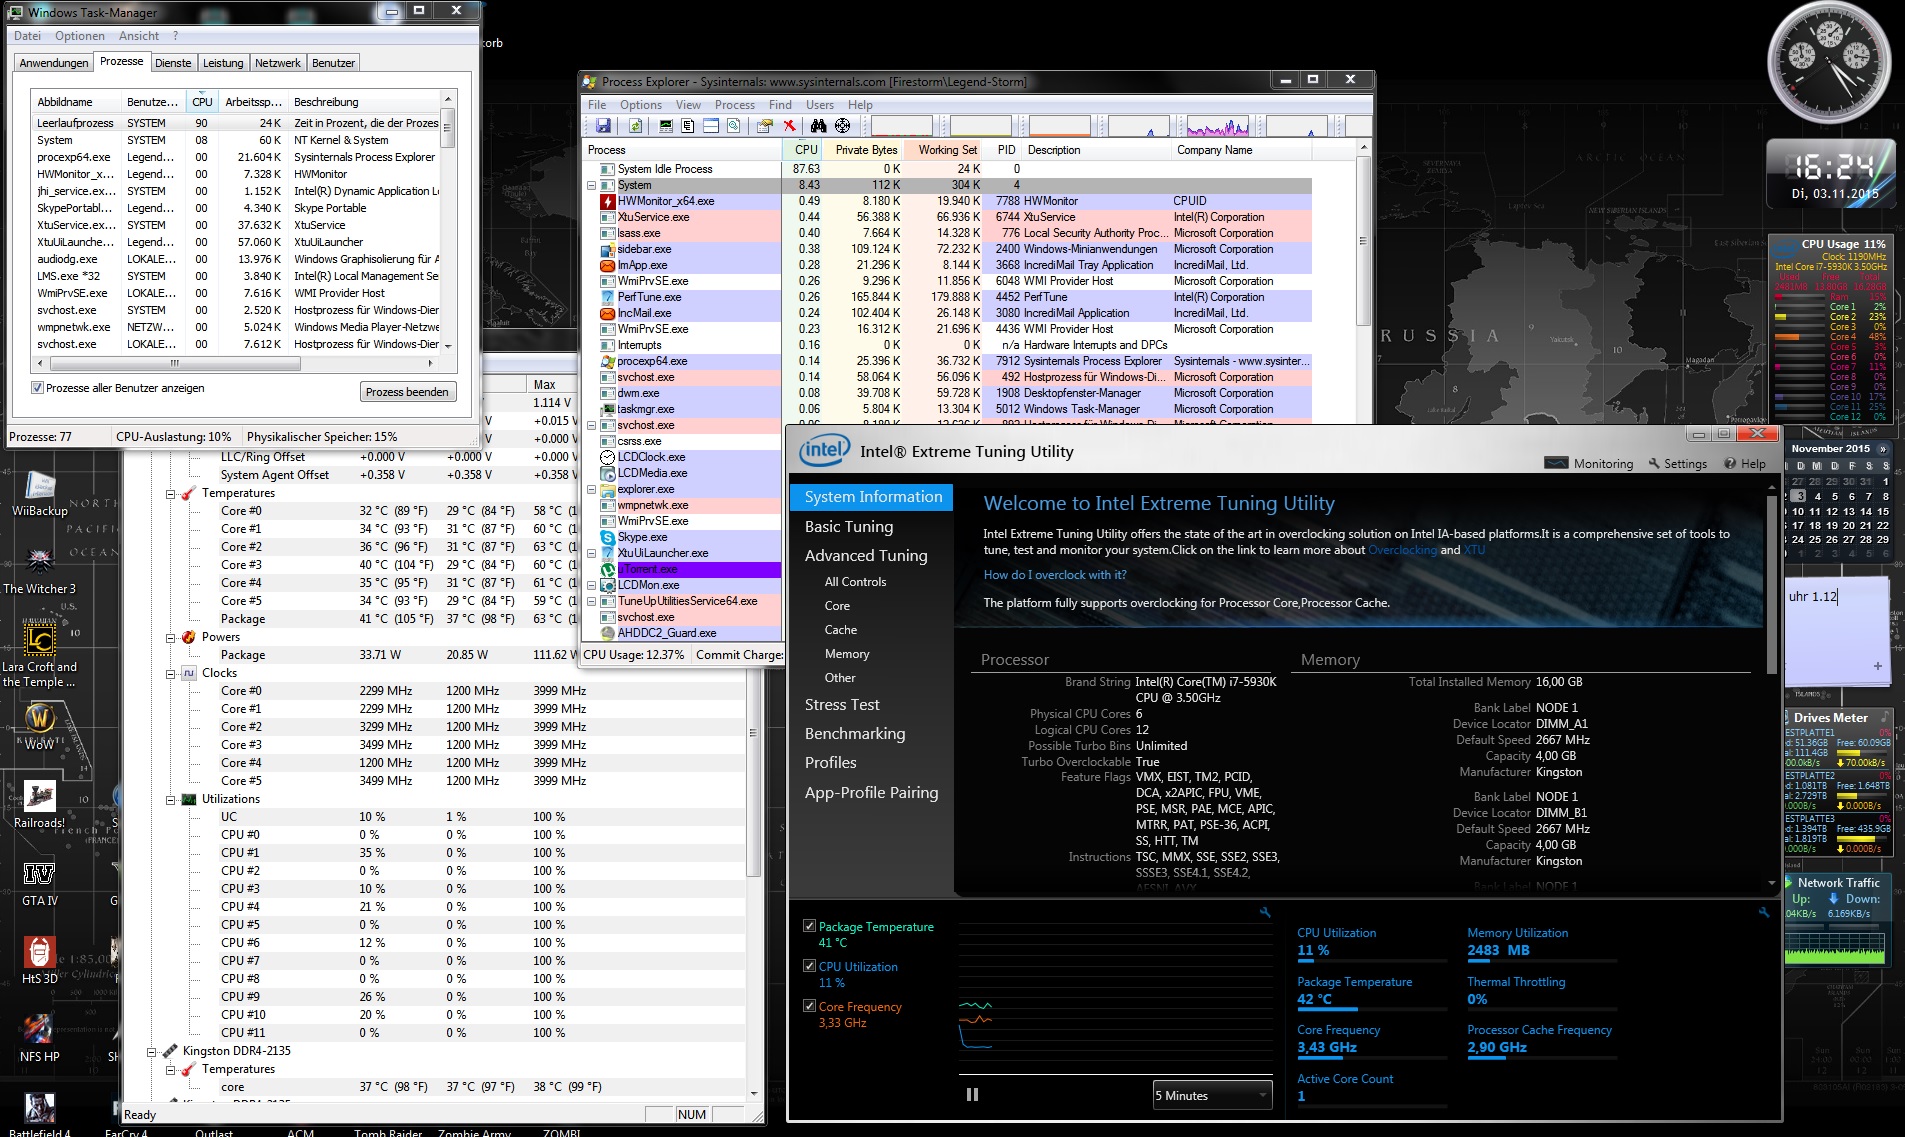
Task: Open Help in Intel Extreme Tuning Utility
Action: pos(1744,464)
